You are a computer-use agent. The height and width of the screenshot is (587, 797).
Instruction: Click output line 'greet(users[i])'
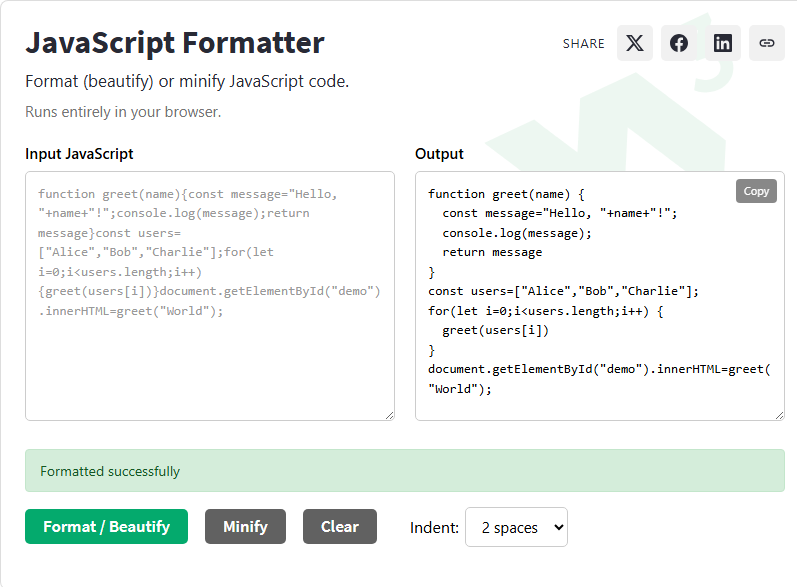coord(496,330)
